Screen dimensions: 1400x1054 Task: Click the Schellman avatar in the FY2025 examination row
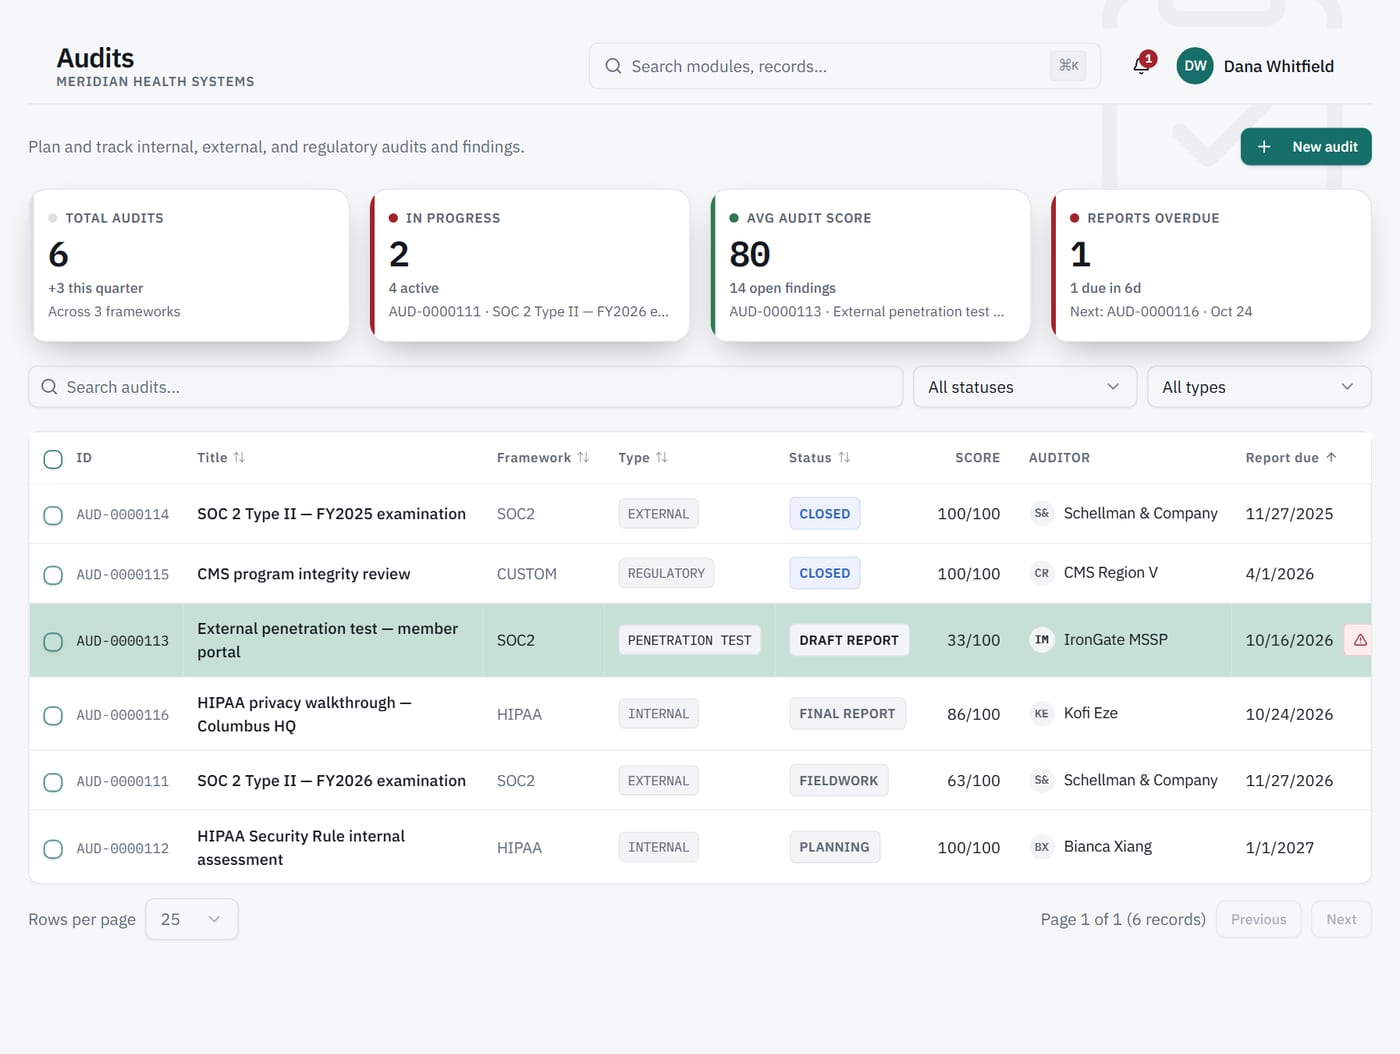click(x=1042, y=513)
